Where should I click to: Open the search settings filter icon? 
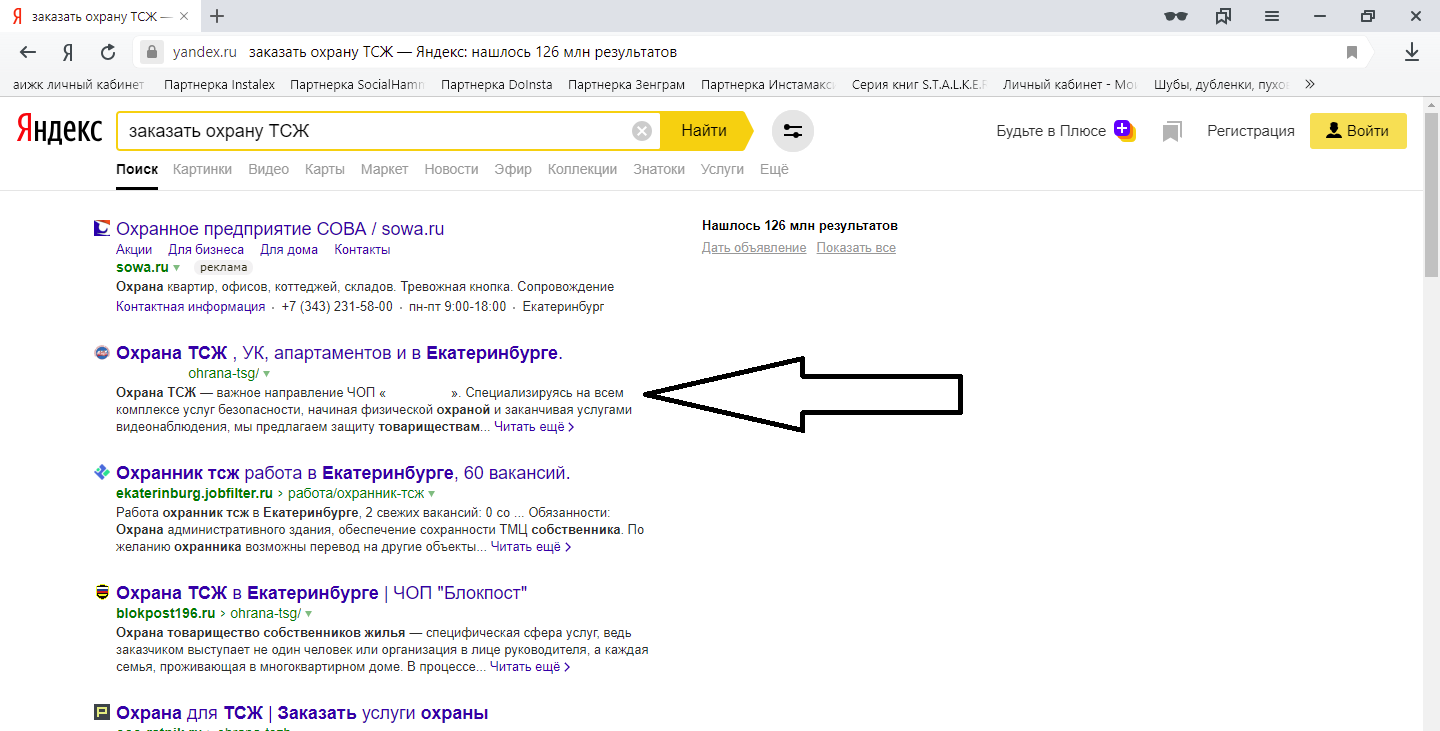click(793, 131)
